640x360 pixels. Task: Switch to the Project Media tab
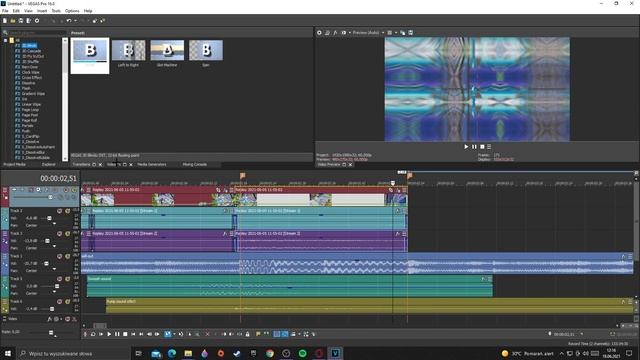click(x=14, y=164)
